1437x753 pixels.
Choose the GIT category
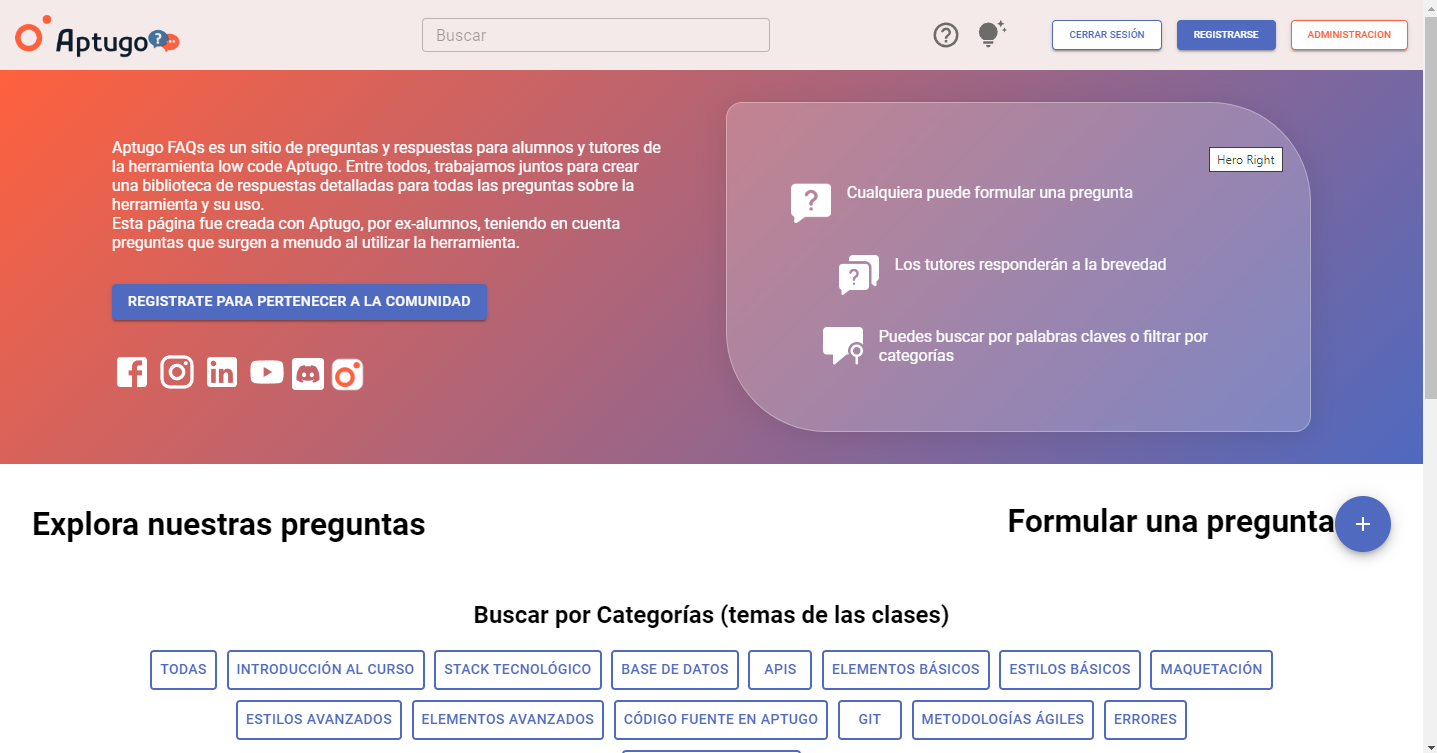coord(869,719)
